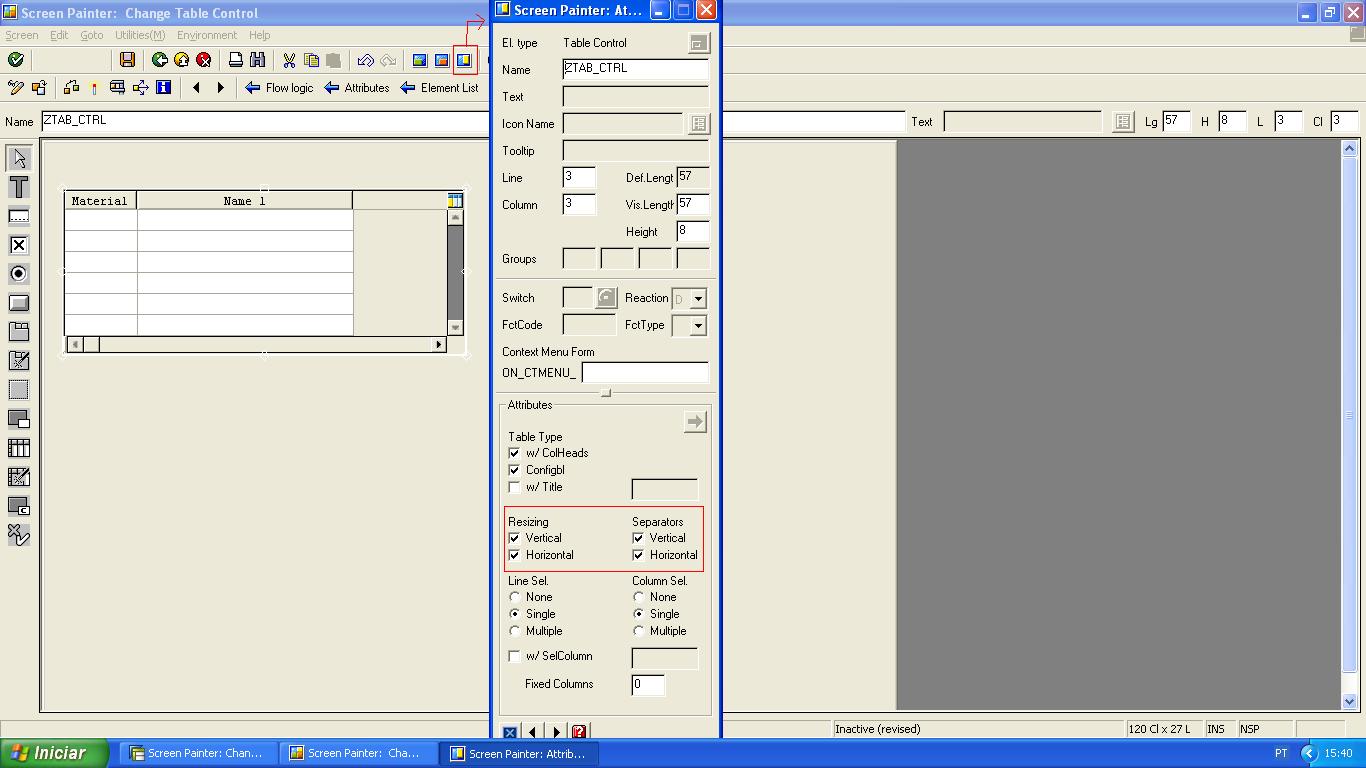Click the Flow logic button

click(283, 88)
